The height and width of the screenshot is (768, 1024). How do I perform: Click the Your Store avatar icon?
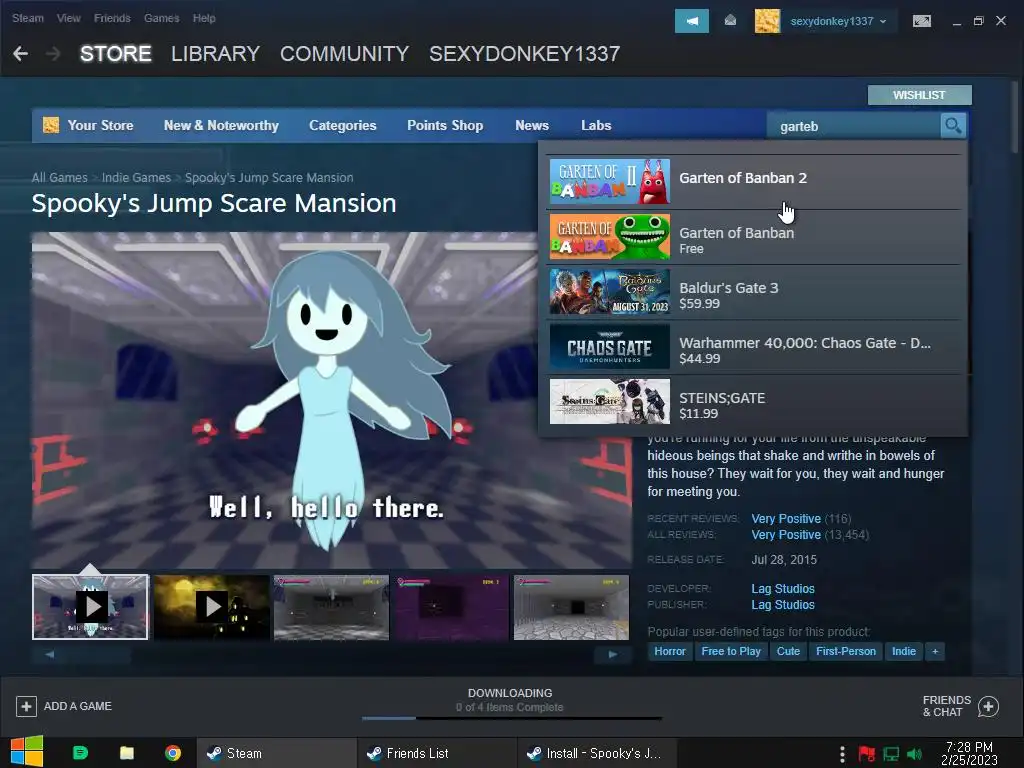(x=50, y=125)
